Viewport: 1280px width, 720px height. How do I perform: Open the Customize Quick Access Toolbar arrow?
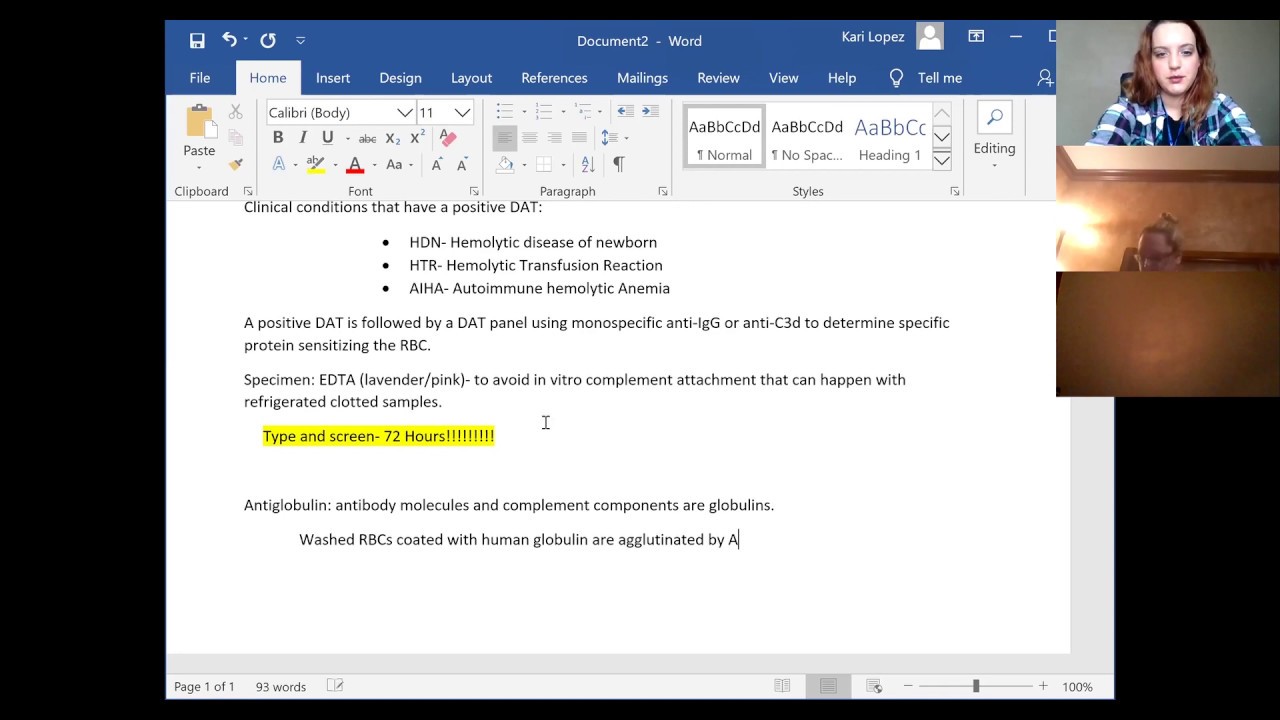click(300, 40)
